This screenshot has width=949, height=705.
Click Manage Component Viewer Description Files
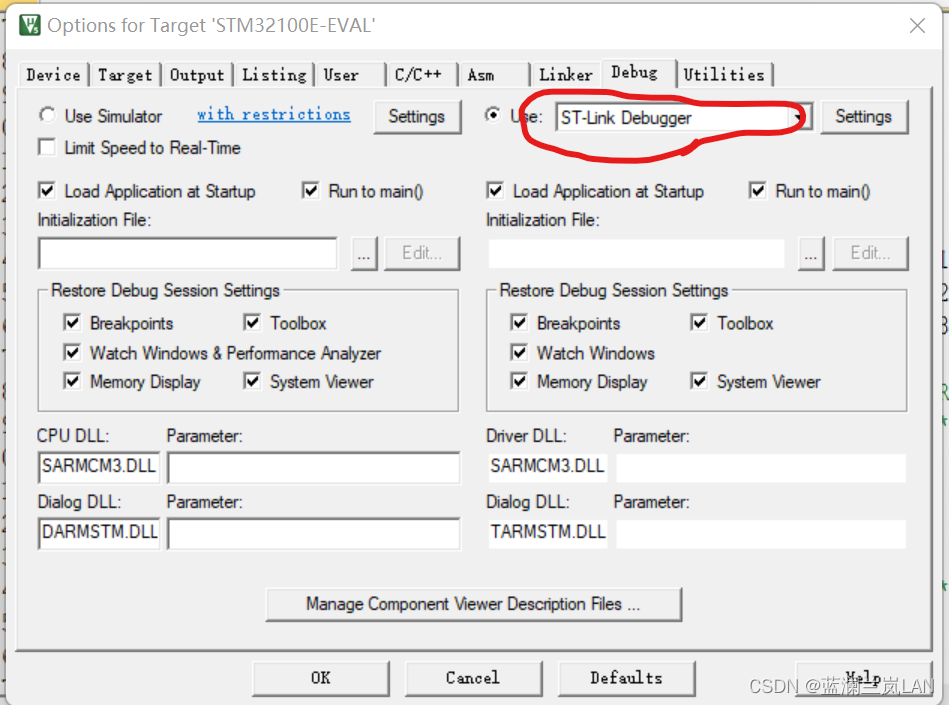click(x=473, y=604)
